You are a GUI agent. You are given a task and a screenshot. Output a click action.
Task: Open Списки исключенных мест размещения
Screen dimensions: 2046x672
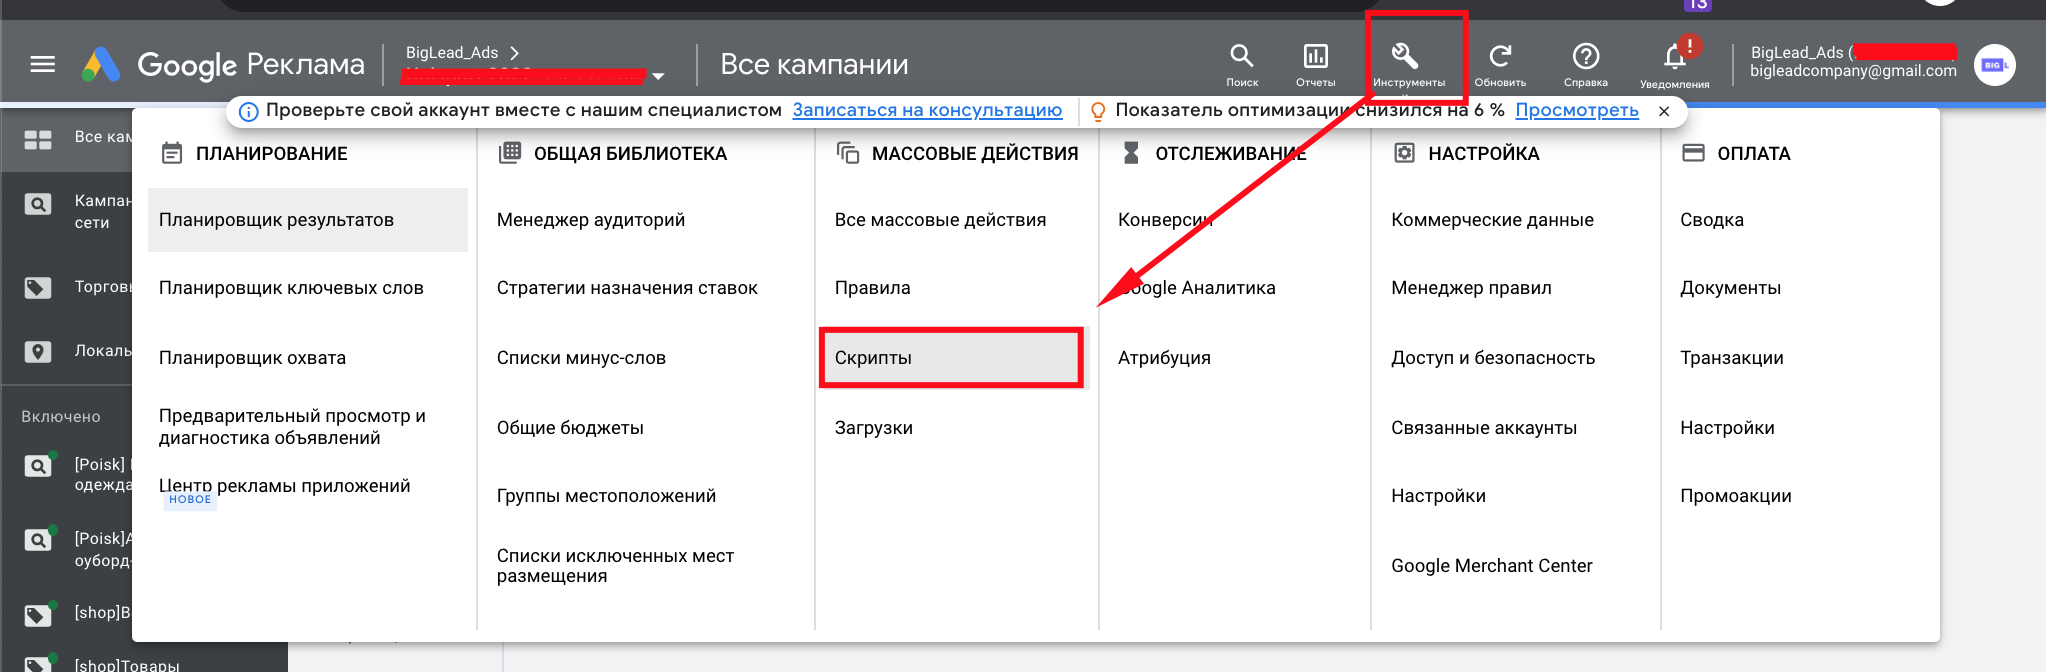615,566
